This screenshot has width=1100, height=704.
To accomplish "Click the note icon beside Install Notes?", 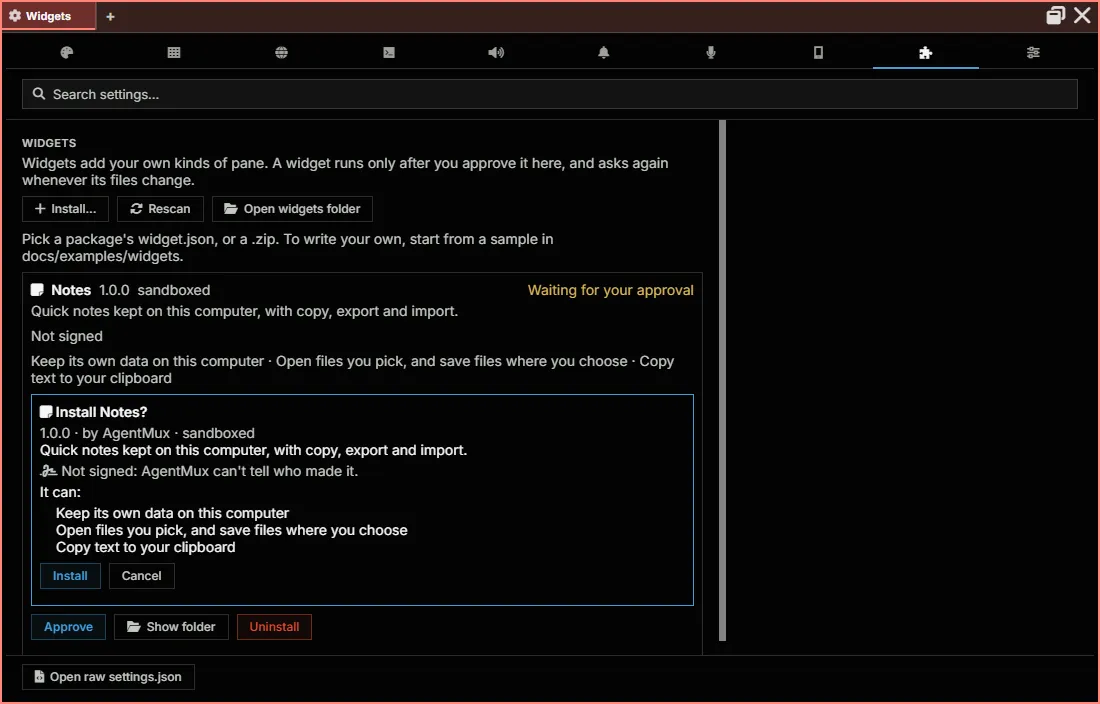I will coord(46,412).
